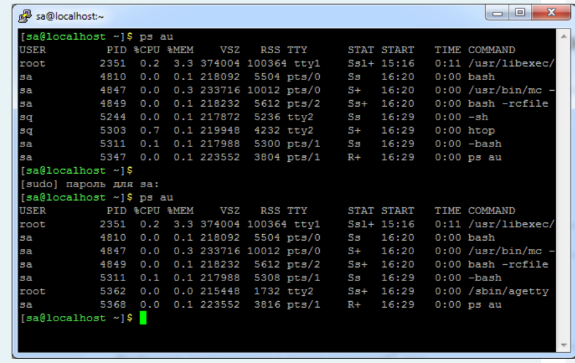Image resolution: width=575 pixels, height=363 pixels.
Task: Click the sa@localhost:~ window title
Action: coord(70,16)
